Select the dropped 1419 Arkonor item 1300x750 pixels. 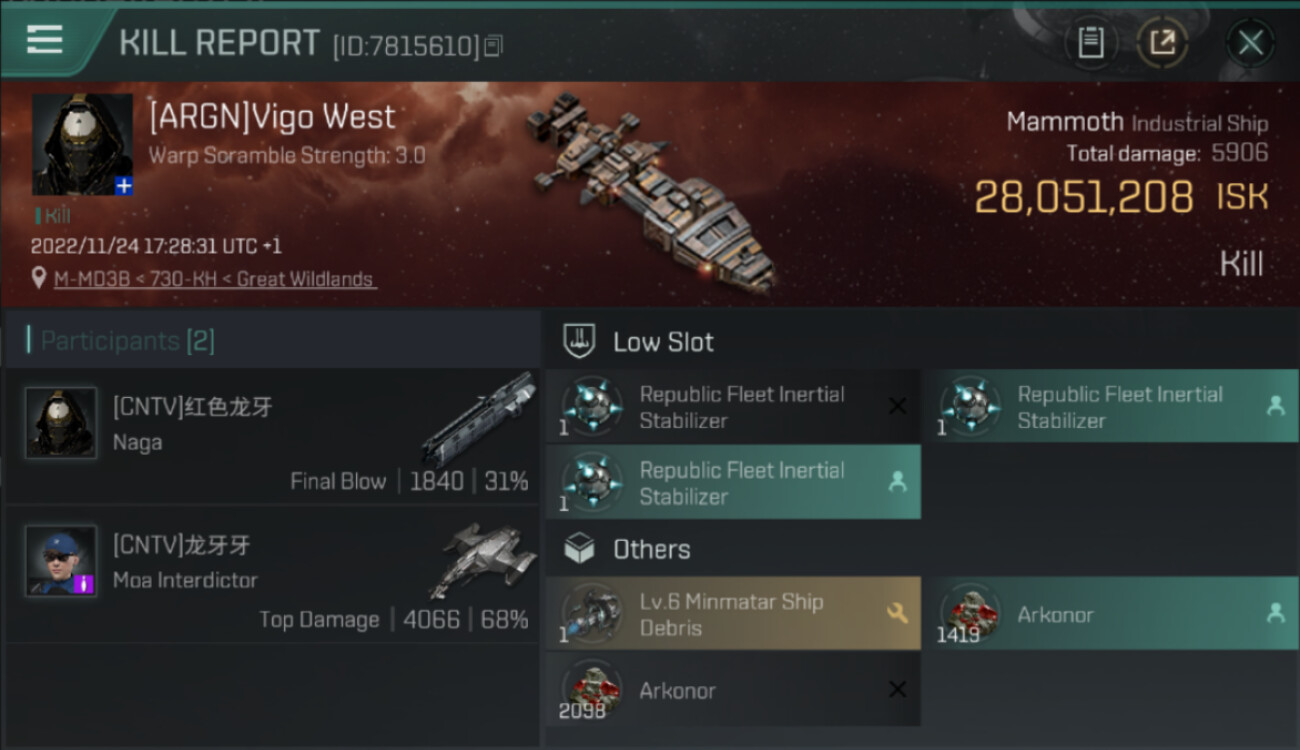tap(1110, 614)
